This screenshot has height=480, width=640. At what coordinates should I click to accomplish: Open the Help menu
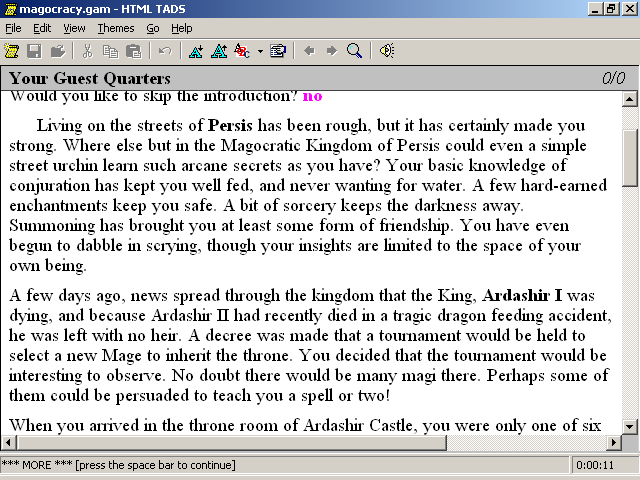point(182,28)
